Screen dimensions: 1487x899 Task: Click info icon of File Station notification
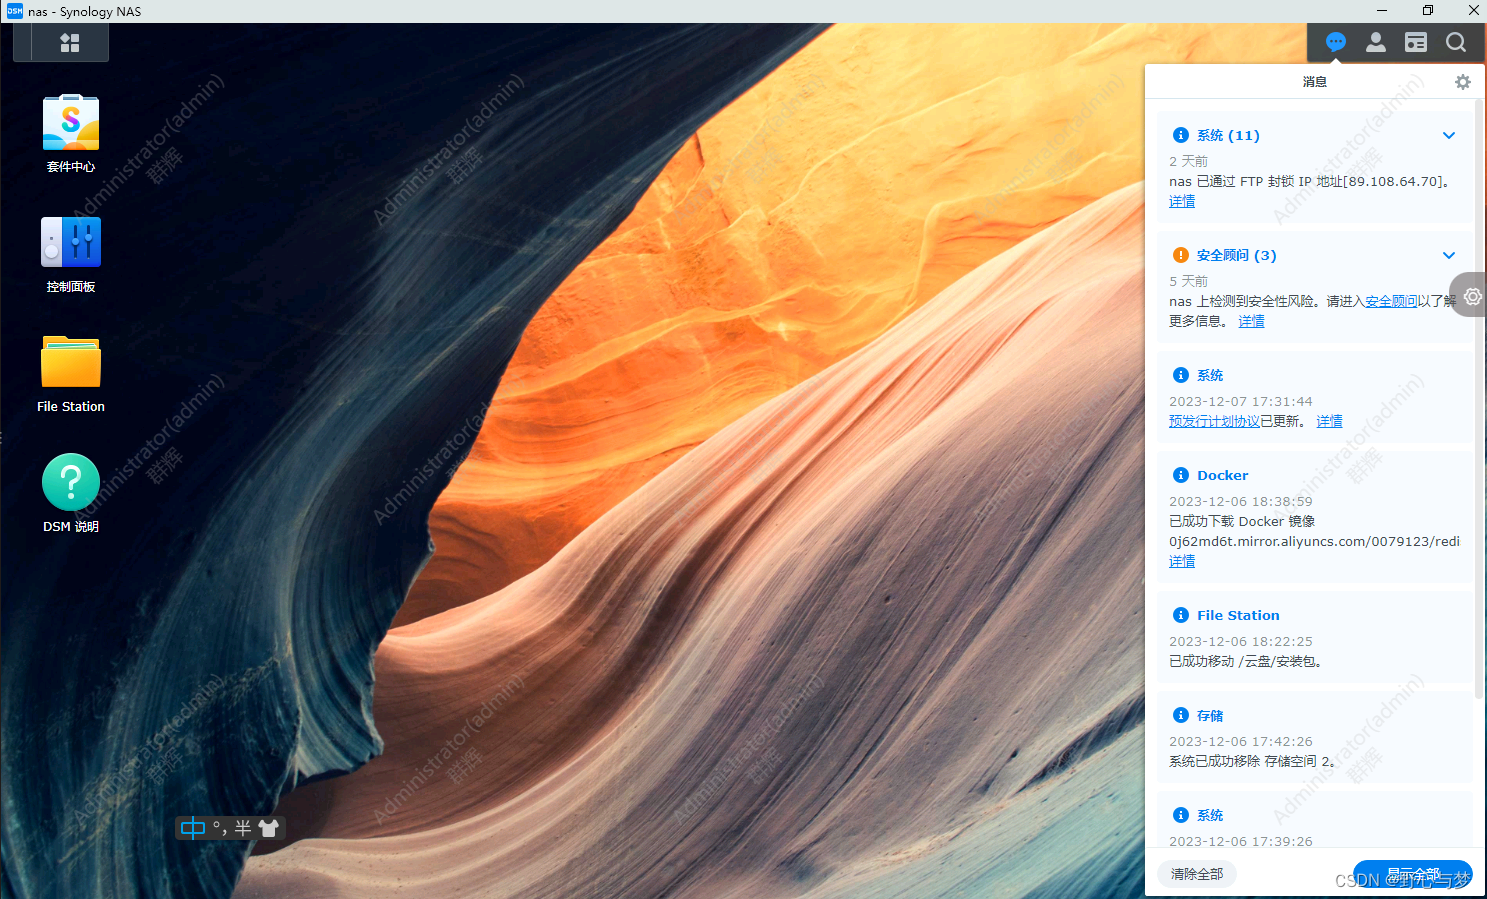tap(1181, 615)
